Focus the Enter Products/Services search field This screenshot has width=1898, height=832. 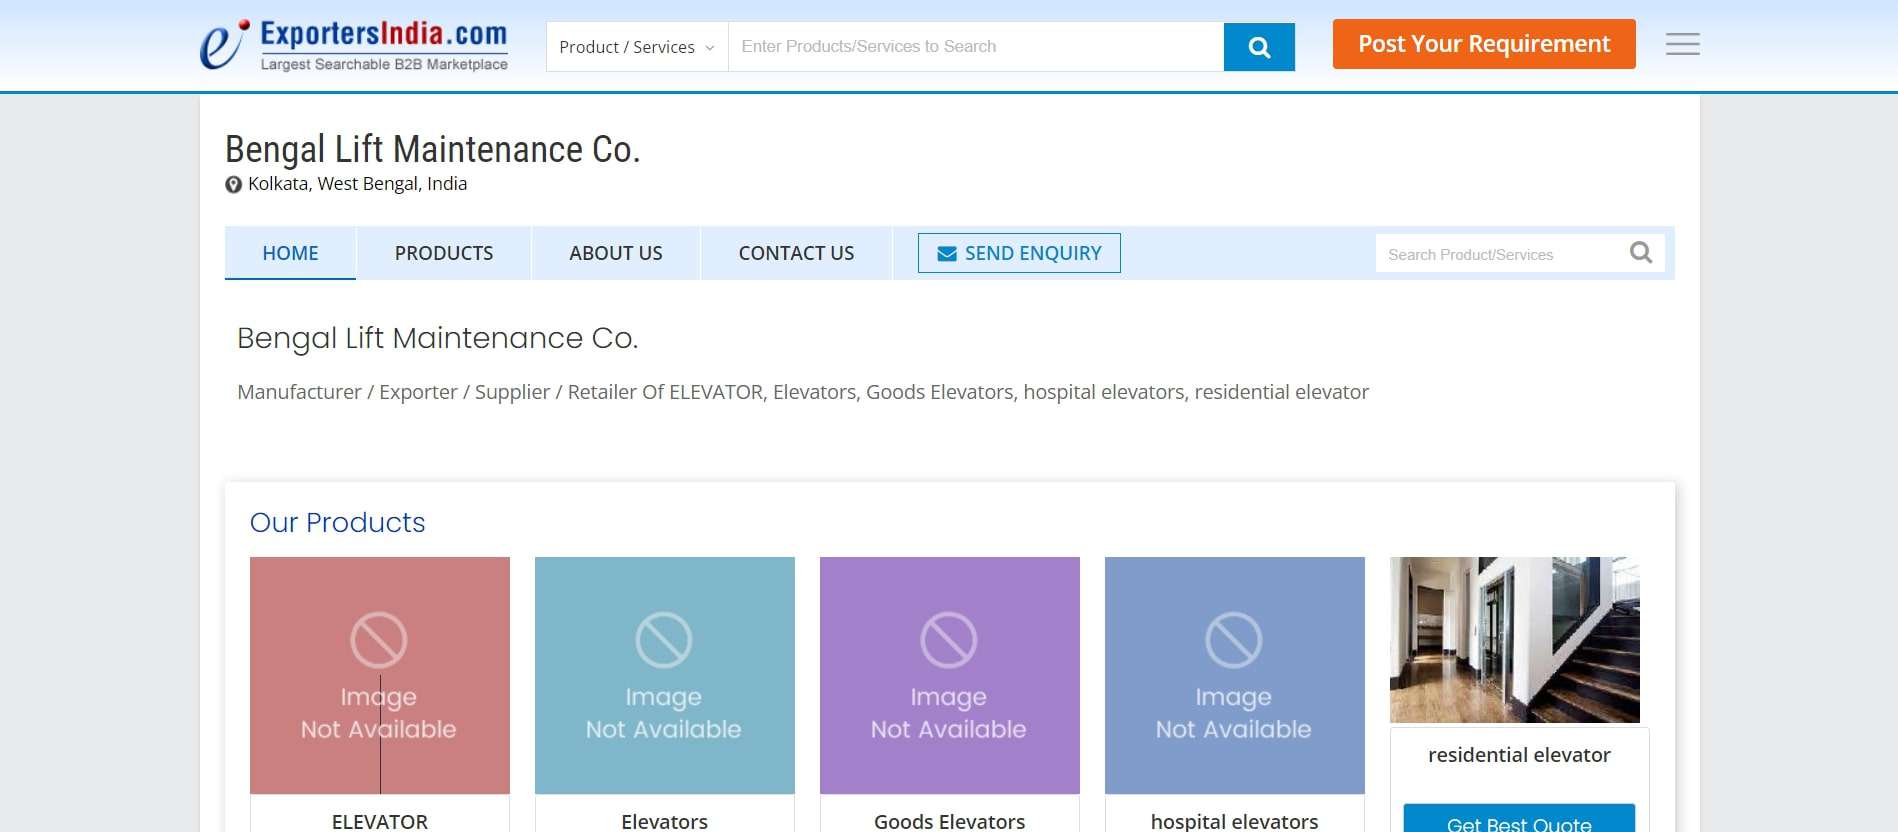coord(975,47)
